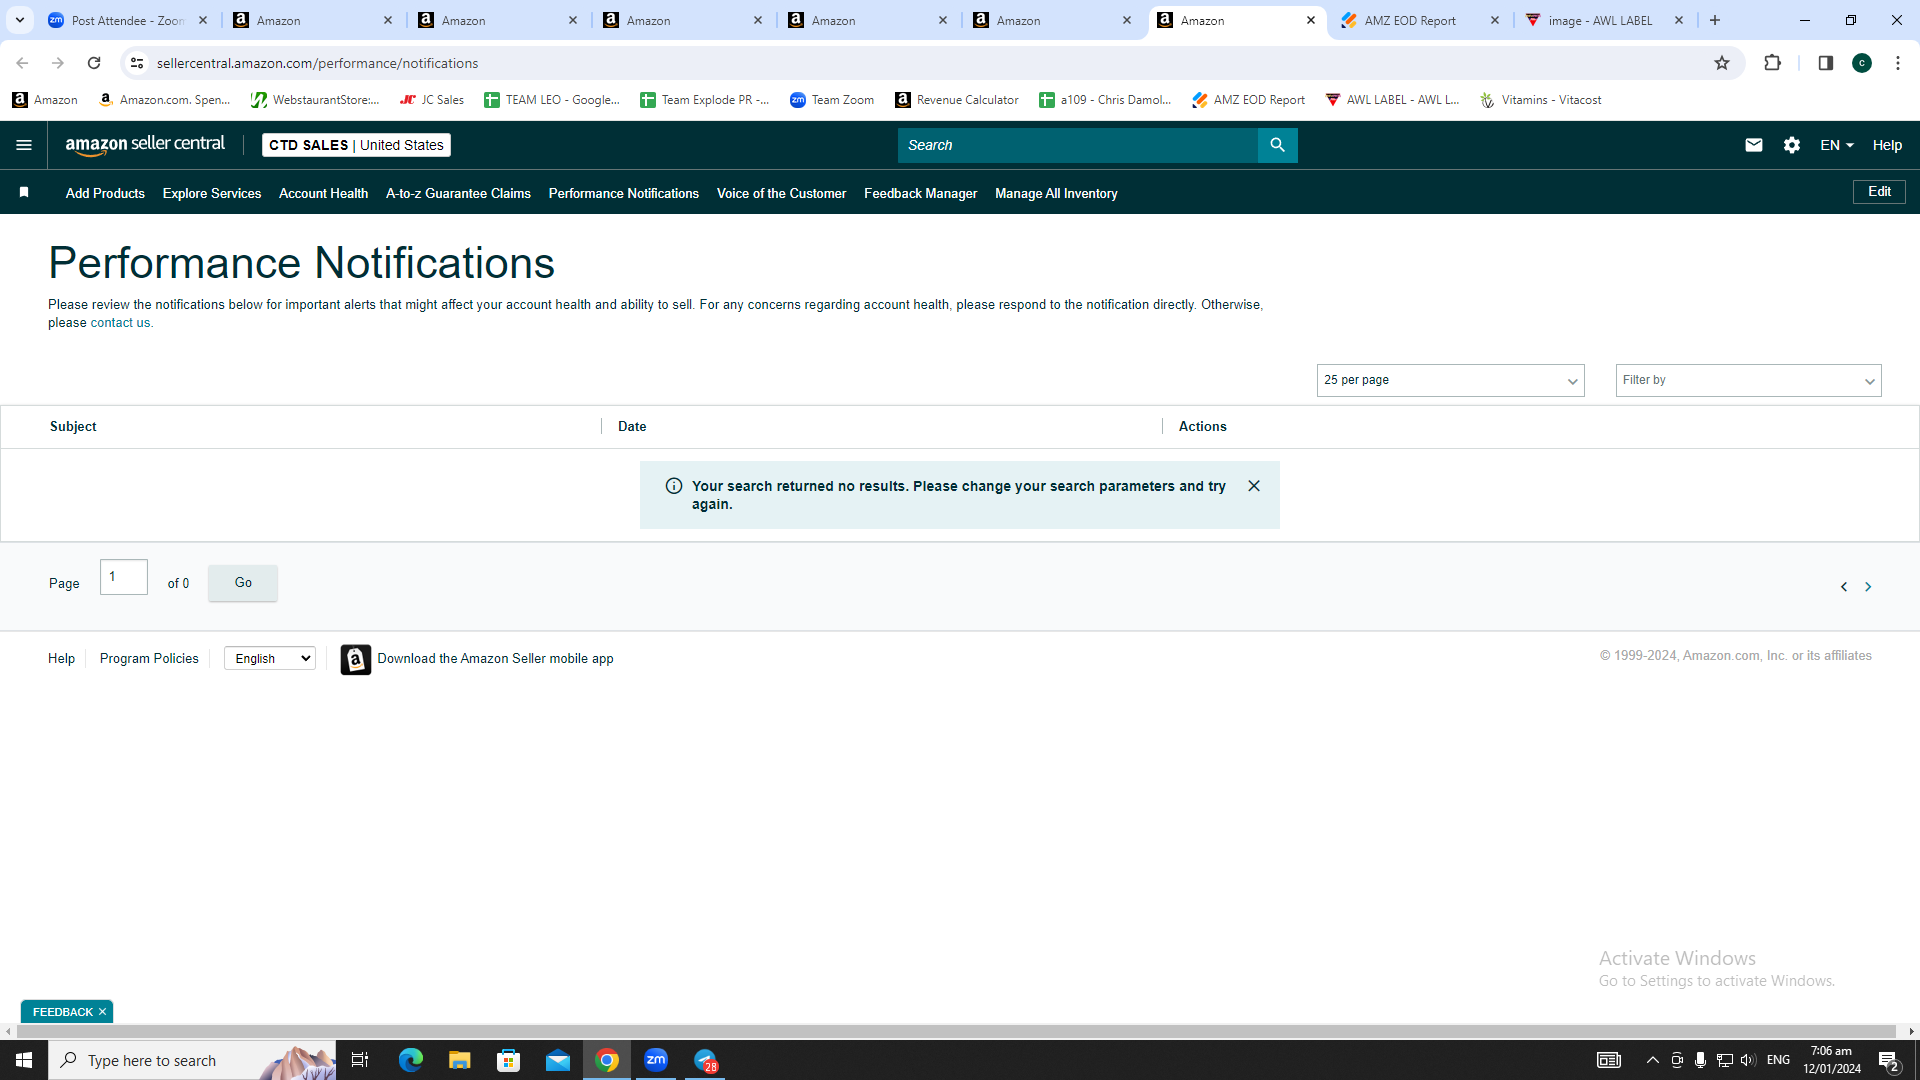
Task: Open Feedback Manager in the nav bar
Action: pyautogui.click(x=920, y=193)
